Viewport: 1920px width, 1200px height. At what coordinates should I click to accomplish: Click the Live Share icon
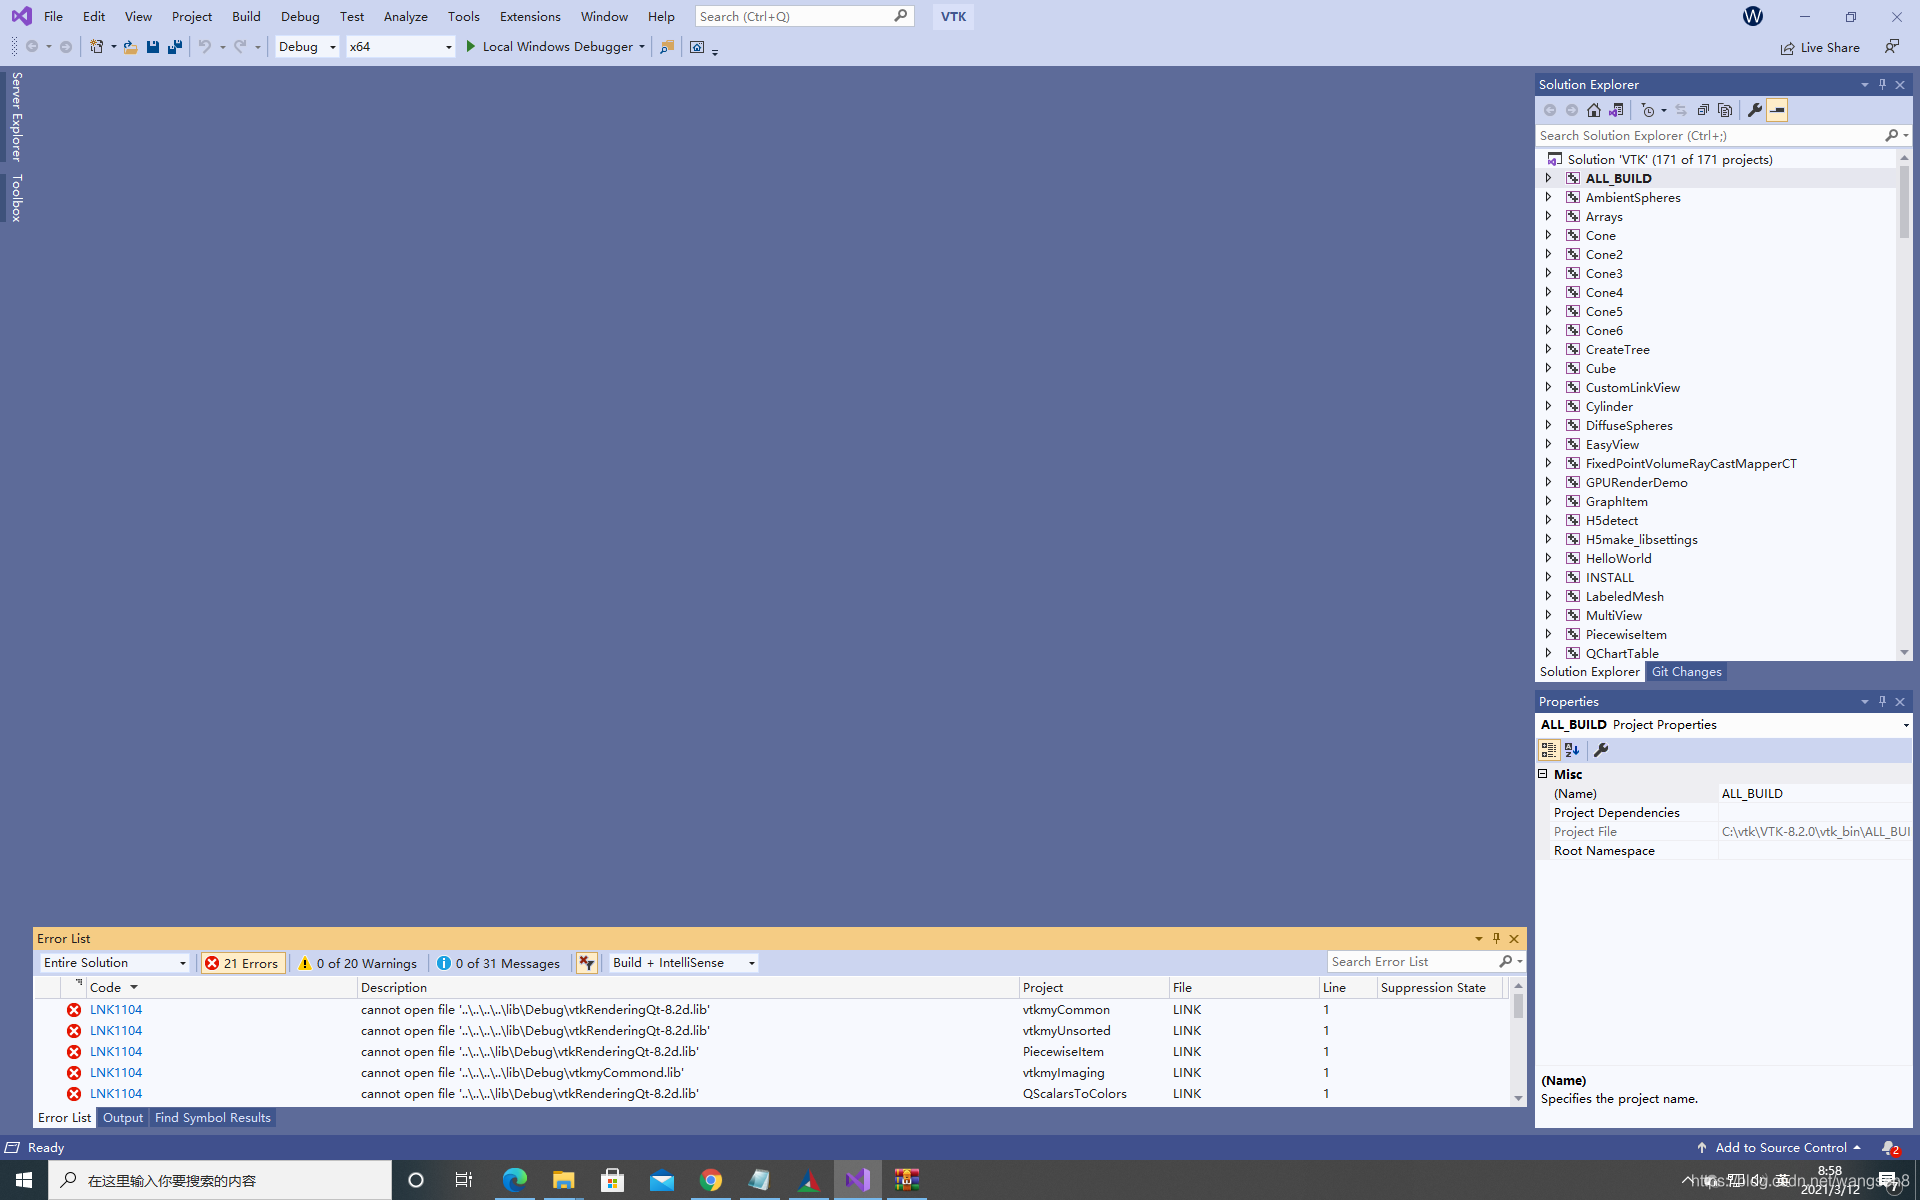click(x=1787, y=48)
